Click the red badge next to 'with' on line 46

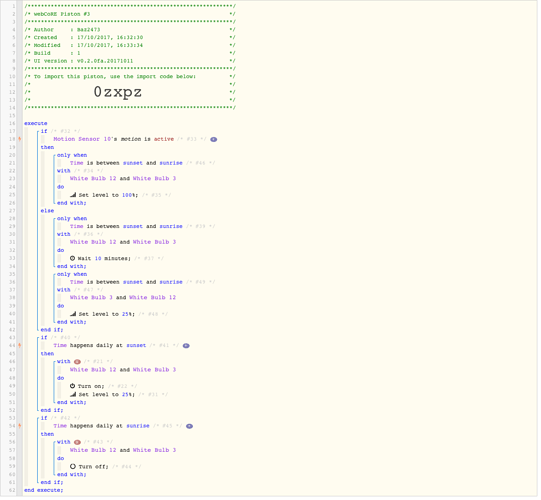[x=78, y=363]
